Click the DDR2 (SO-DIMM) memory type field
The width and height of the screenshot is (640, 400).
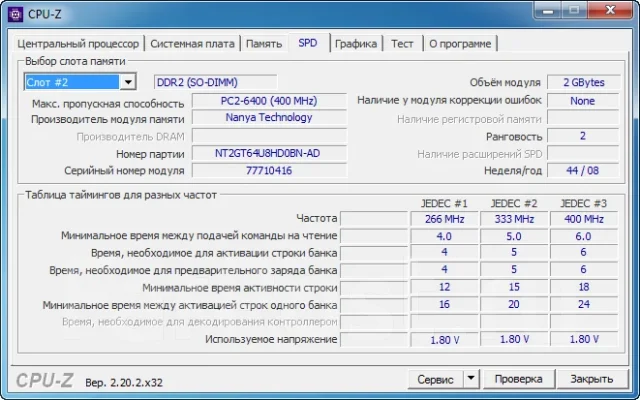pyautogui.click(x=216, y=82)
